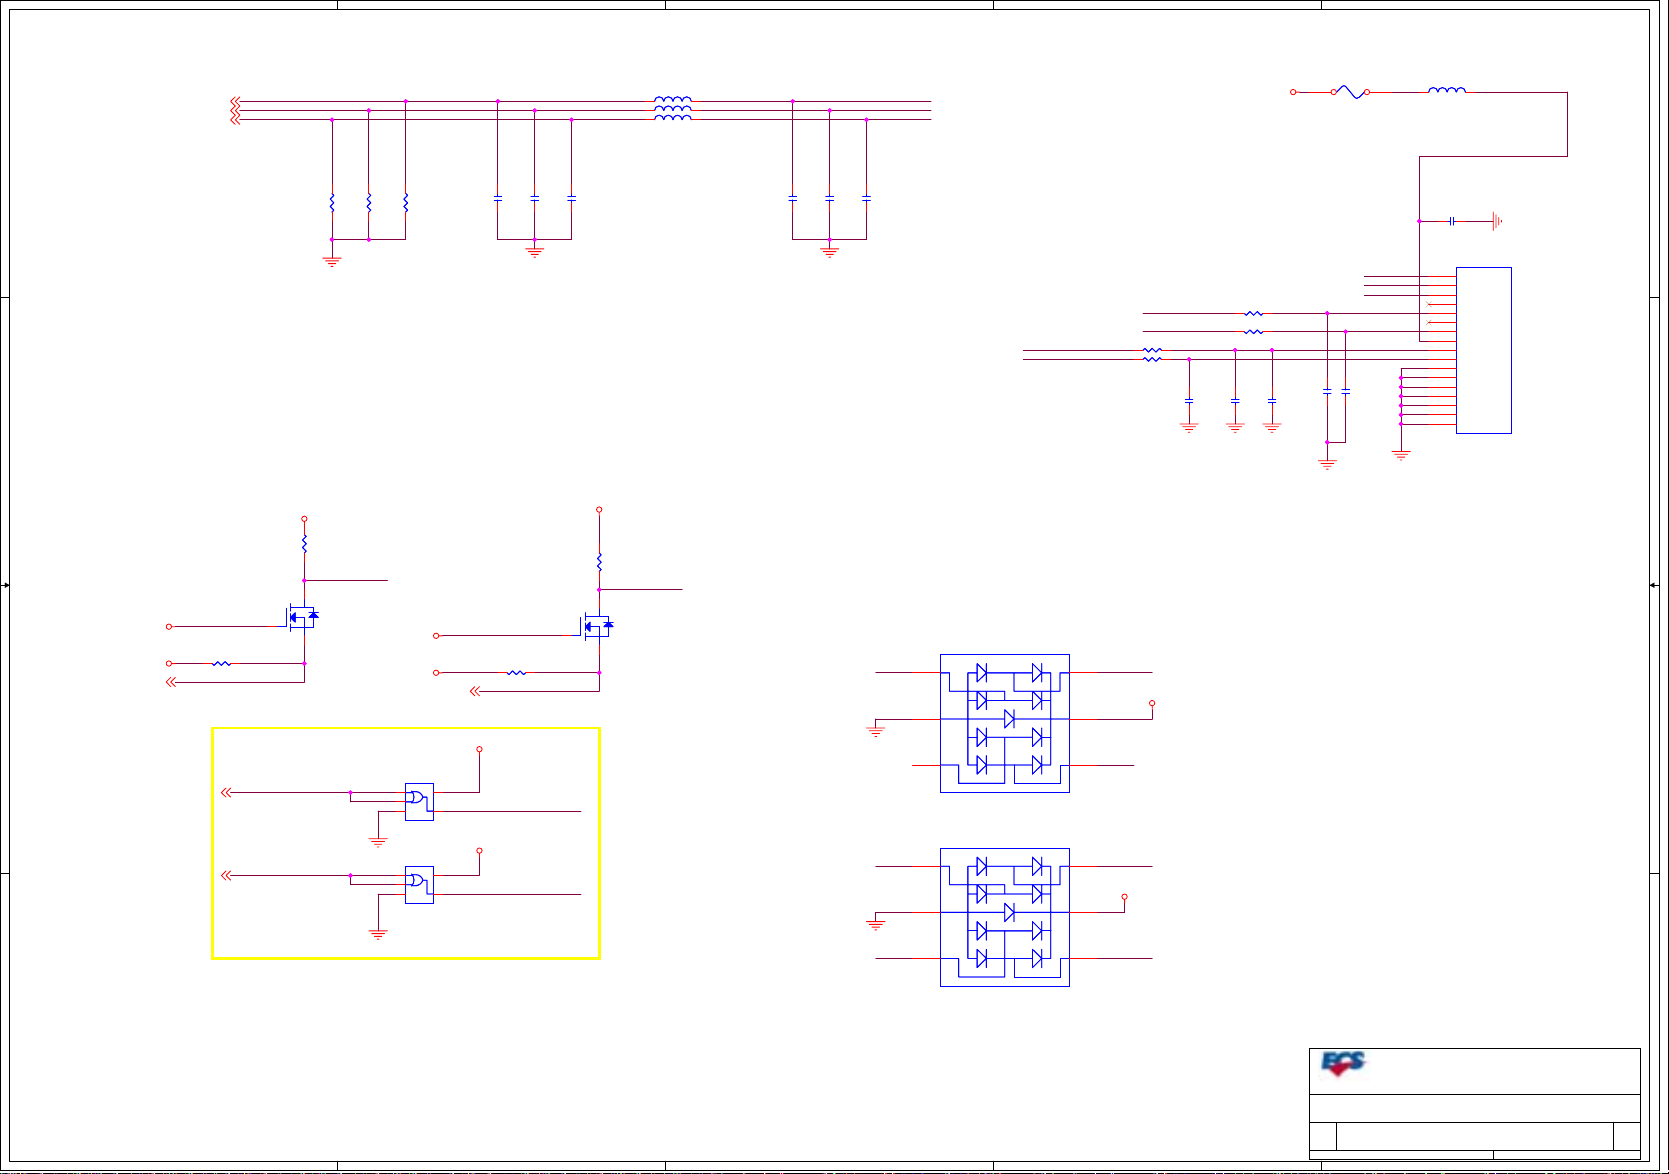The image size is (1669, 1174).
Task: Click the off-page arrow feeding the upper OR gate
Action: 226,792
